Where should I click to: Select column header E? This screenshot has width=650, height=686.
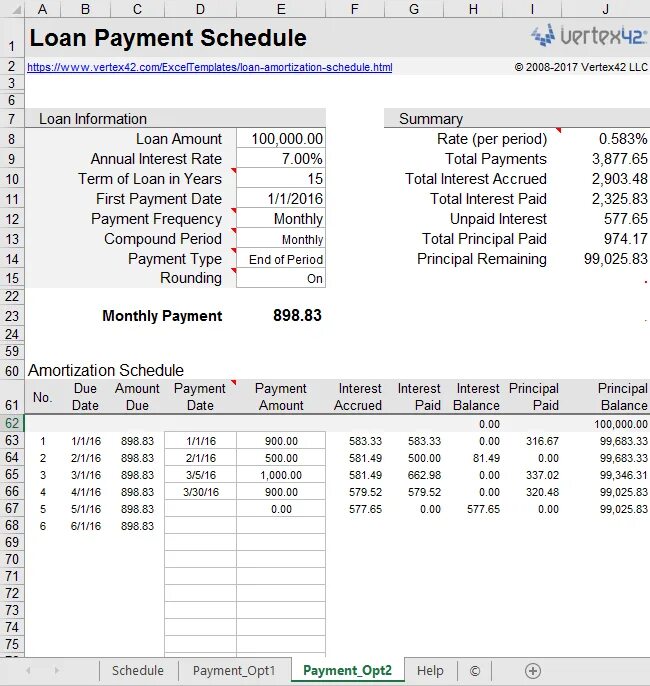pyautogui.click(x=281, y=9)
